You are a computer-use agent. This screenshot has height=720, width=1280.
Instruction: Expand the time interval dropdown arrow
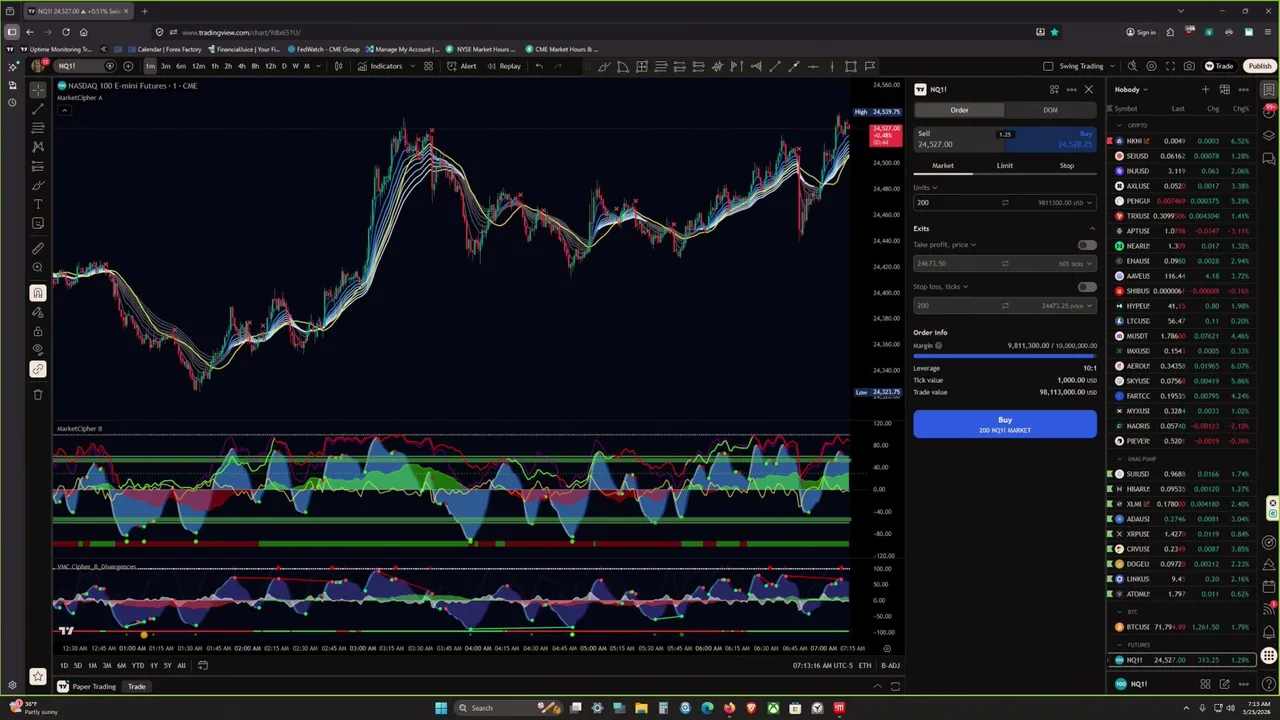318,66
